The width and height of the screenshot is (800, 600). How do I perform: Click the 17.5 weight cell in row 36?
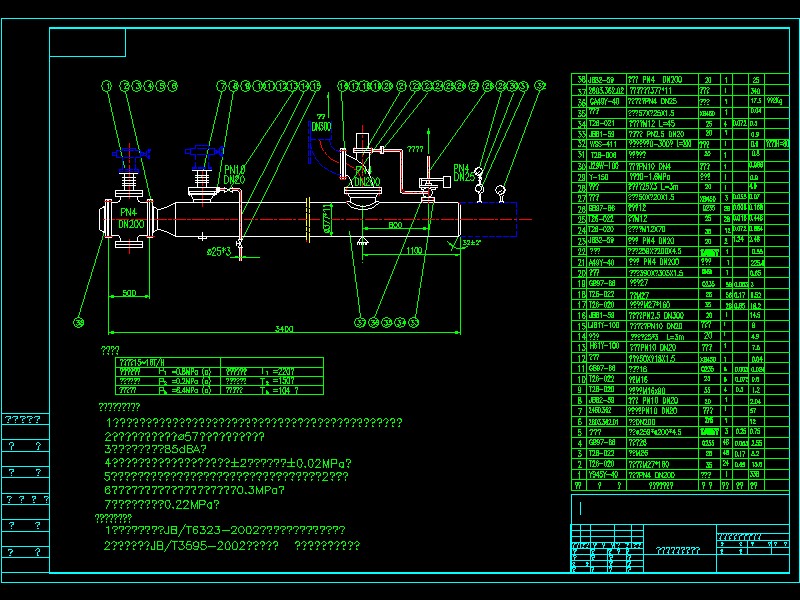pos(756,102)
